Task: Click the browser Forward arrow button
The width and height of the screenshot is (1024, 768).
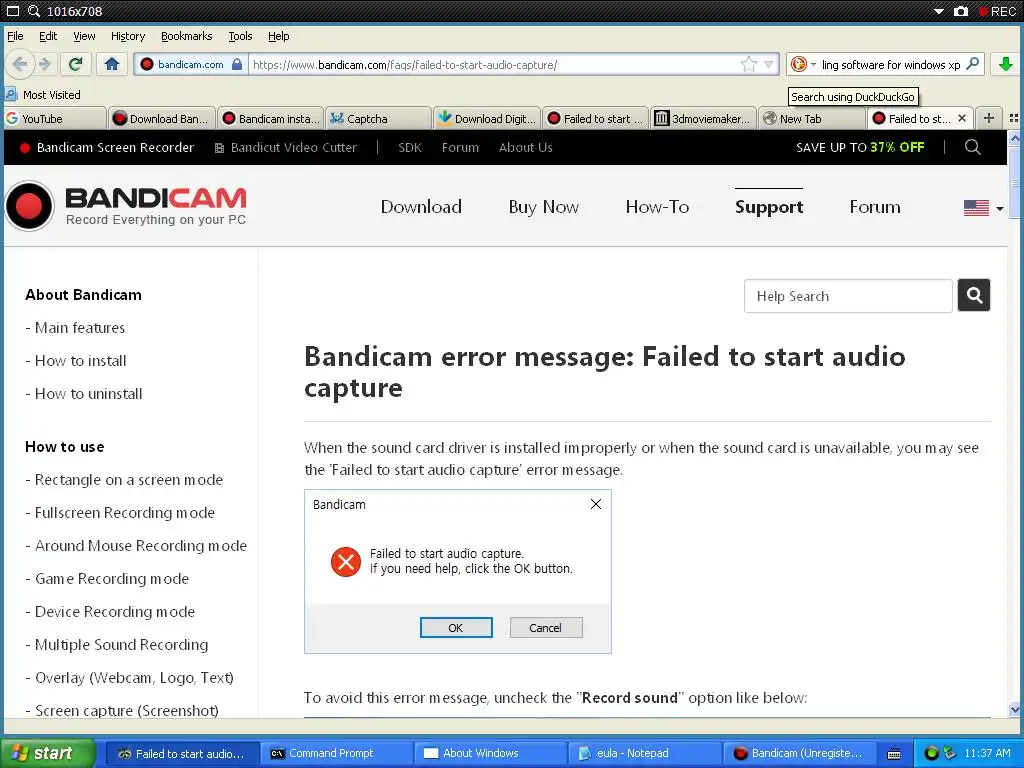Action: click(44, 64)
